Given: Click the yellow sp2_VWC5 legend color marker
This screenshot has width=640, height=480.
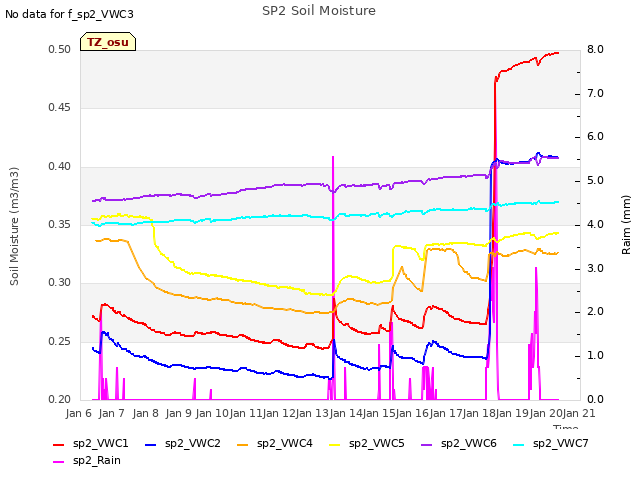Looking at the screenshot, I should [x=335, y=444].
